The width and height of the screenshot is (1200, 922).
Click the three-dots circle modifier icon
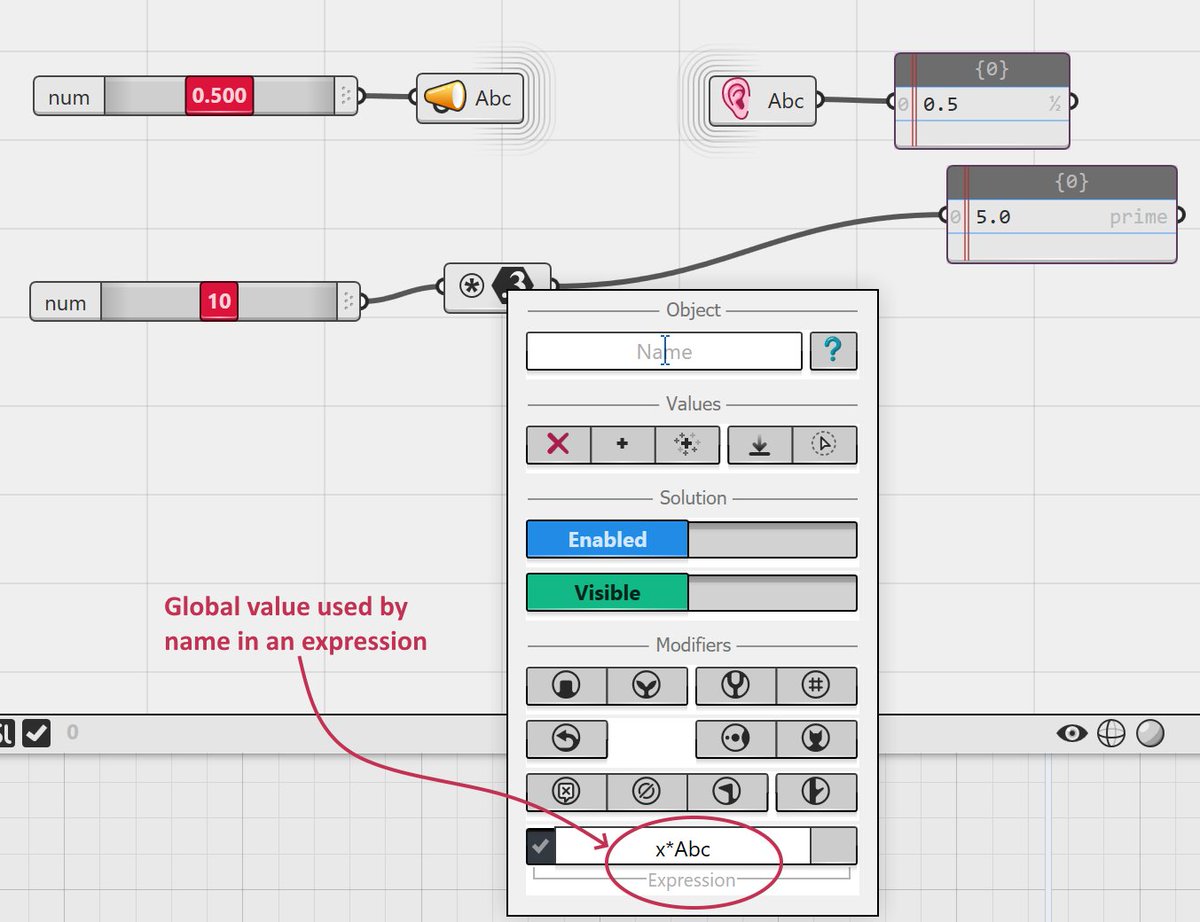(x=735, y=738)
